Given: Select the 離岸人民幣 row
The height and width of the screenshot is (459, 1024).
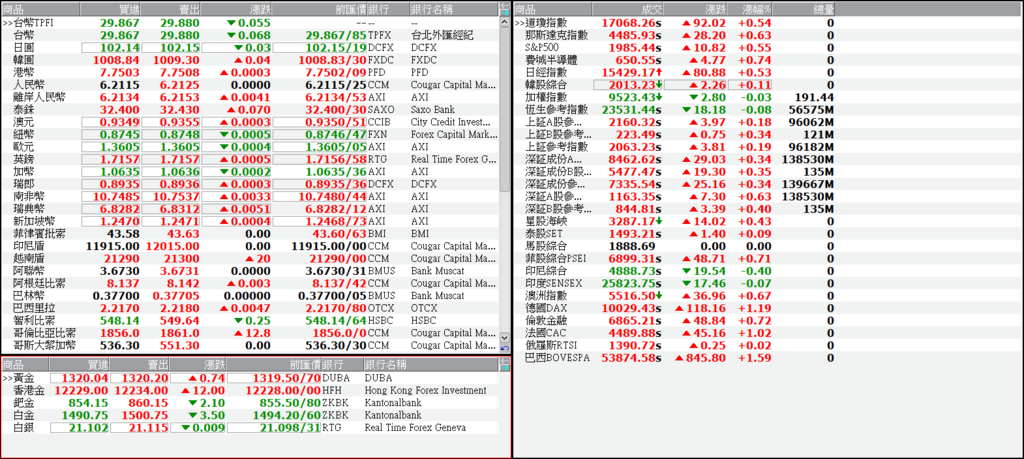Looking at the screenshot, I should 250,97.
